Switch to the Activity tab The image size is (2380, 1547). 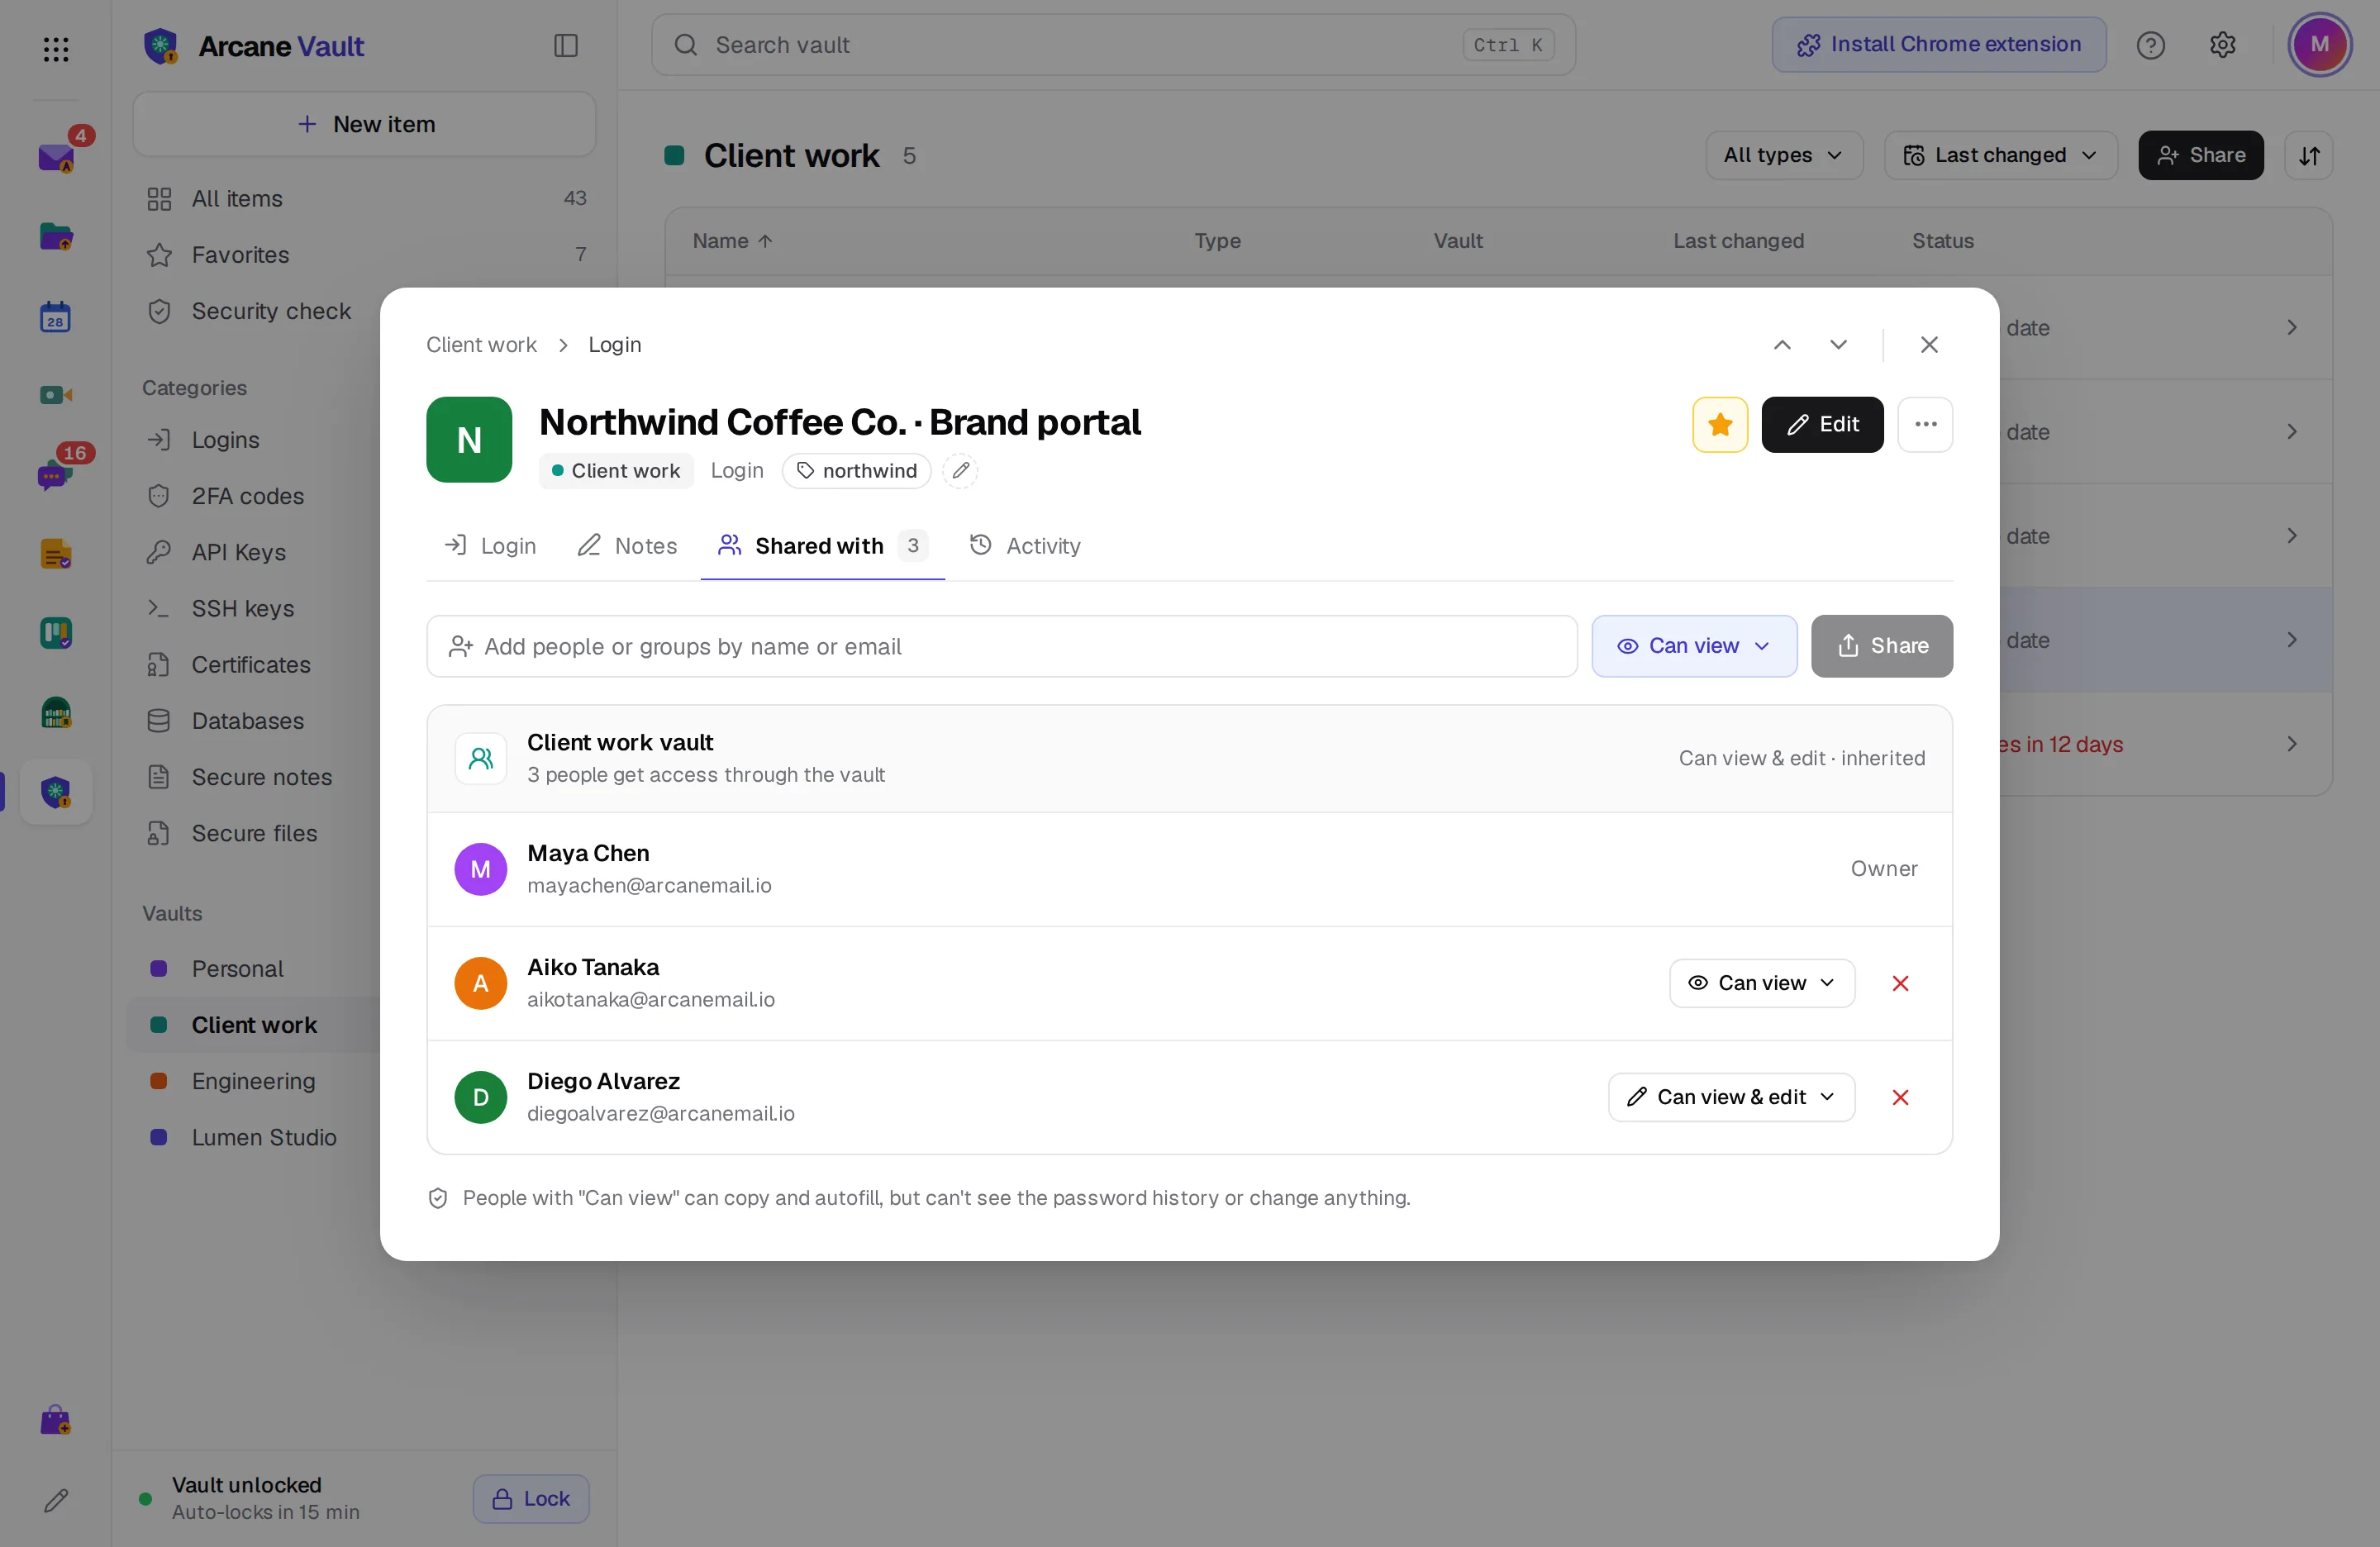(x=1025, y=546)
